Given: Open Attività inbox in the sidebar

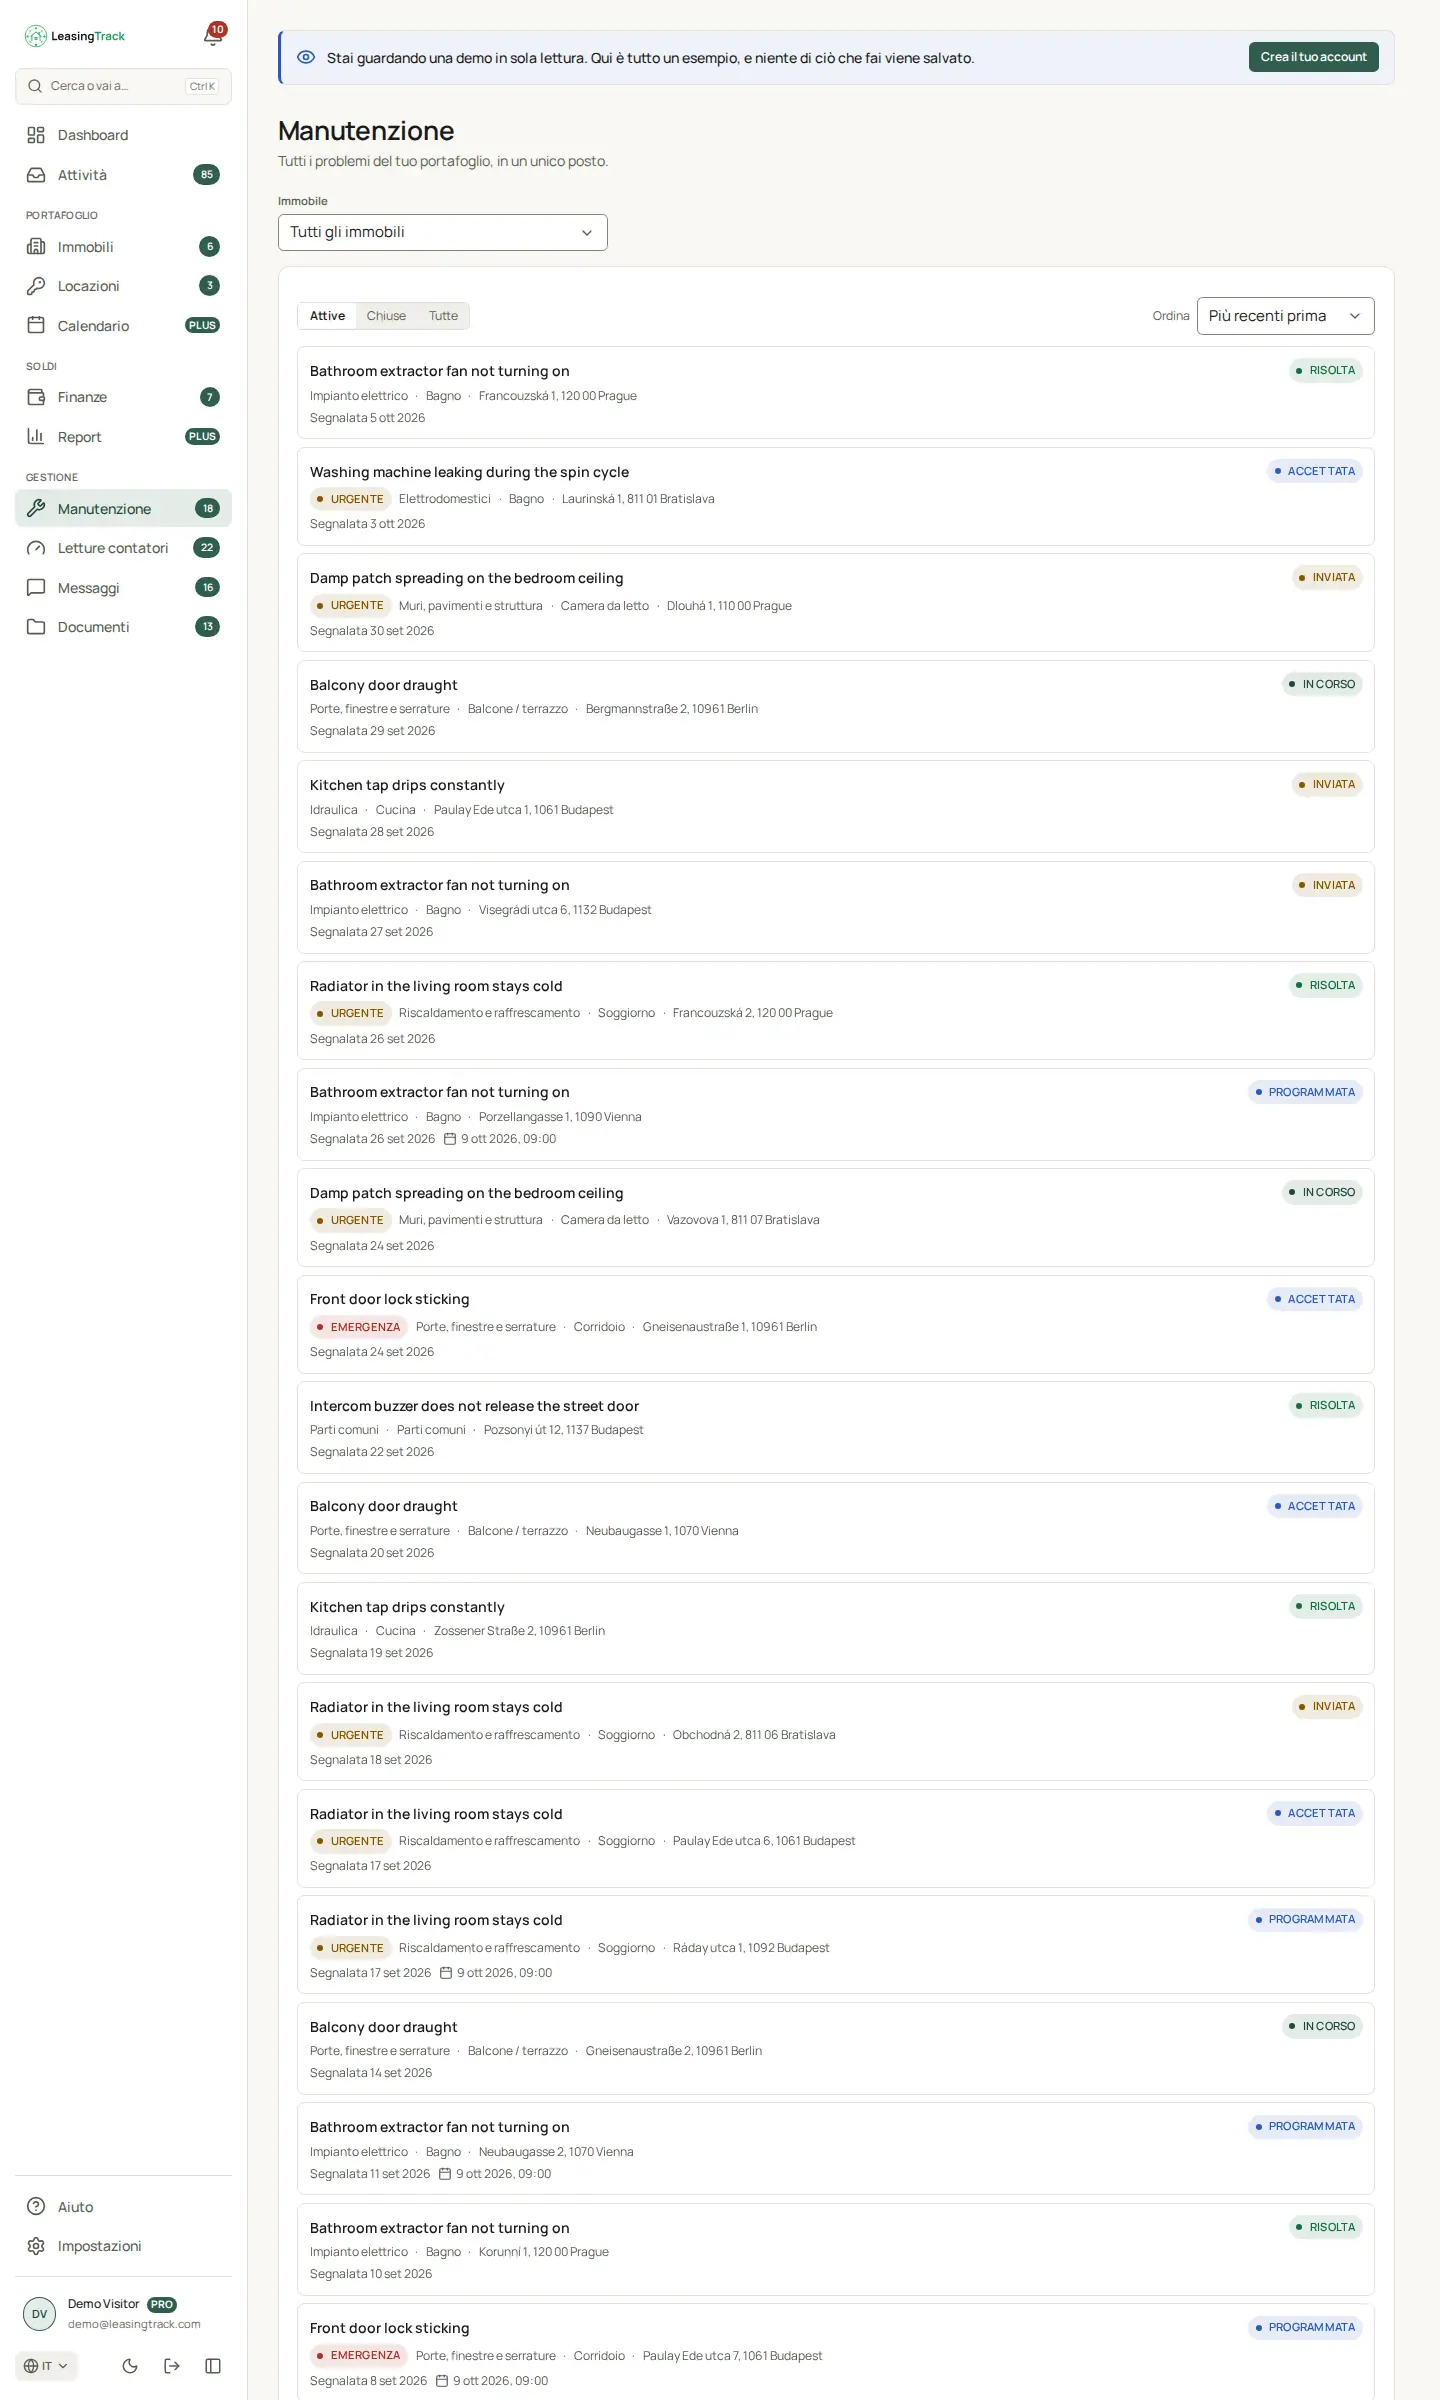Looking at the screenshot, I should tap(123, 175).
